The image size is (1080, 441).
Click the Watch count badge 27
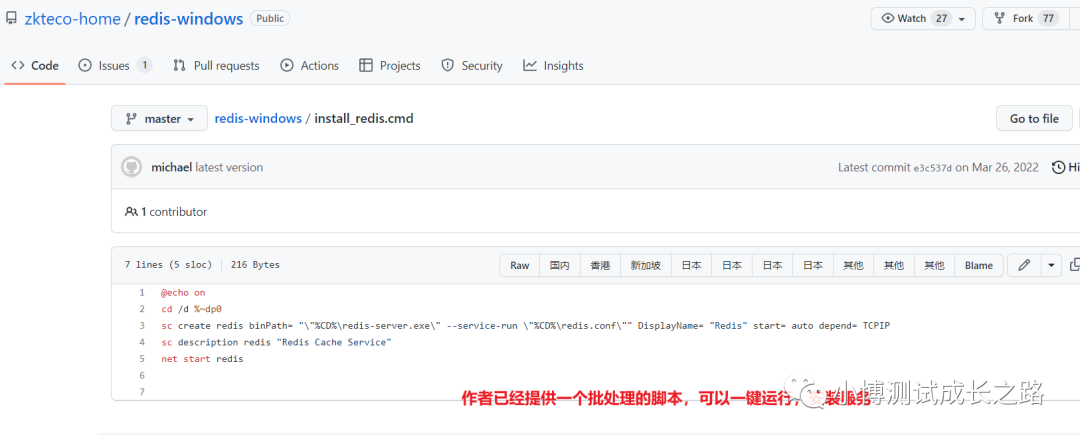(x=941, y=19)
